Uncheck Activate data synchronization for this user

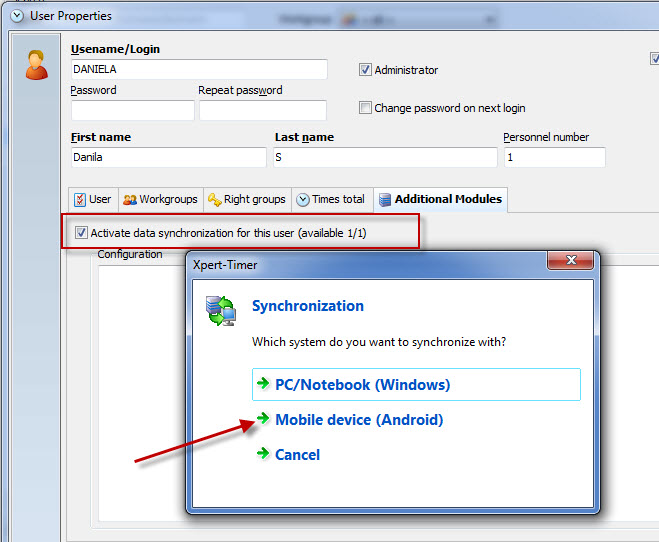coord(81,233)
